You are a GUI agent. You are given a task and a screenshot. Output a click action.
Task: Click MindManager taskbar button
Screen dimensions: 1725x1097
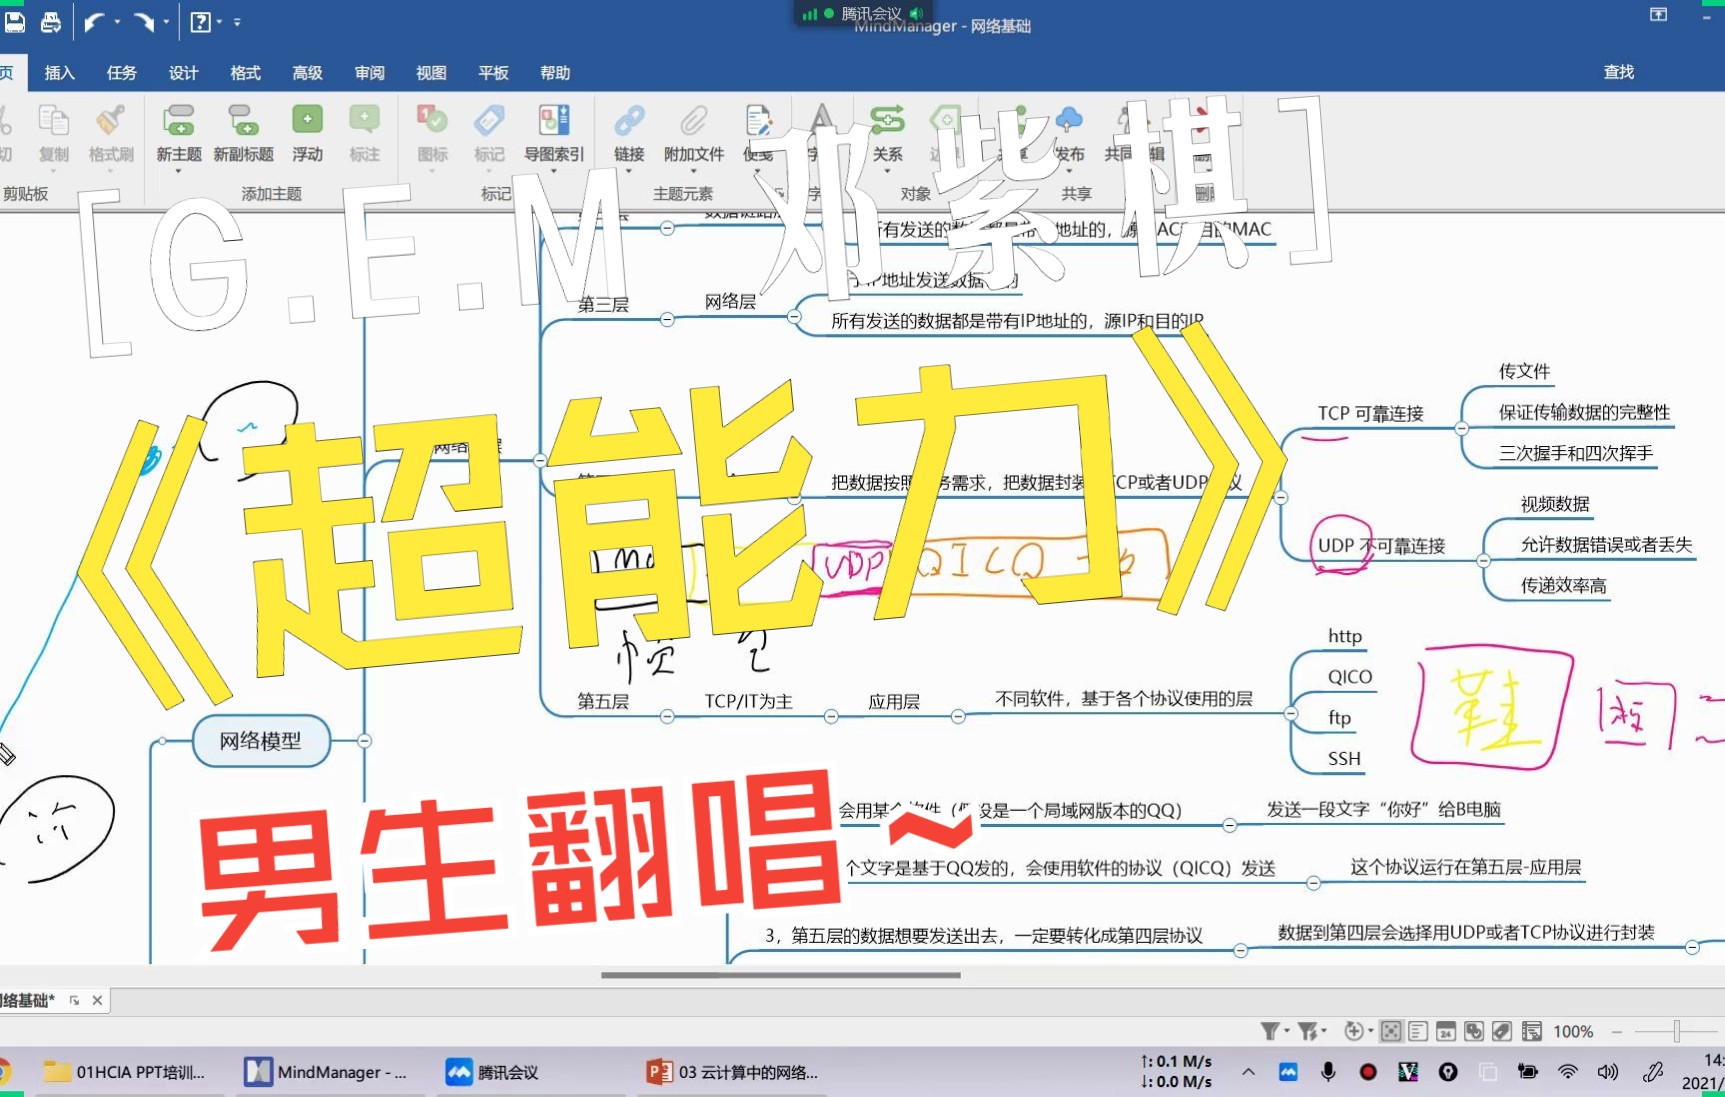[326, 1072]
